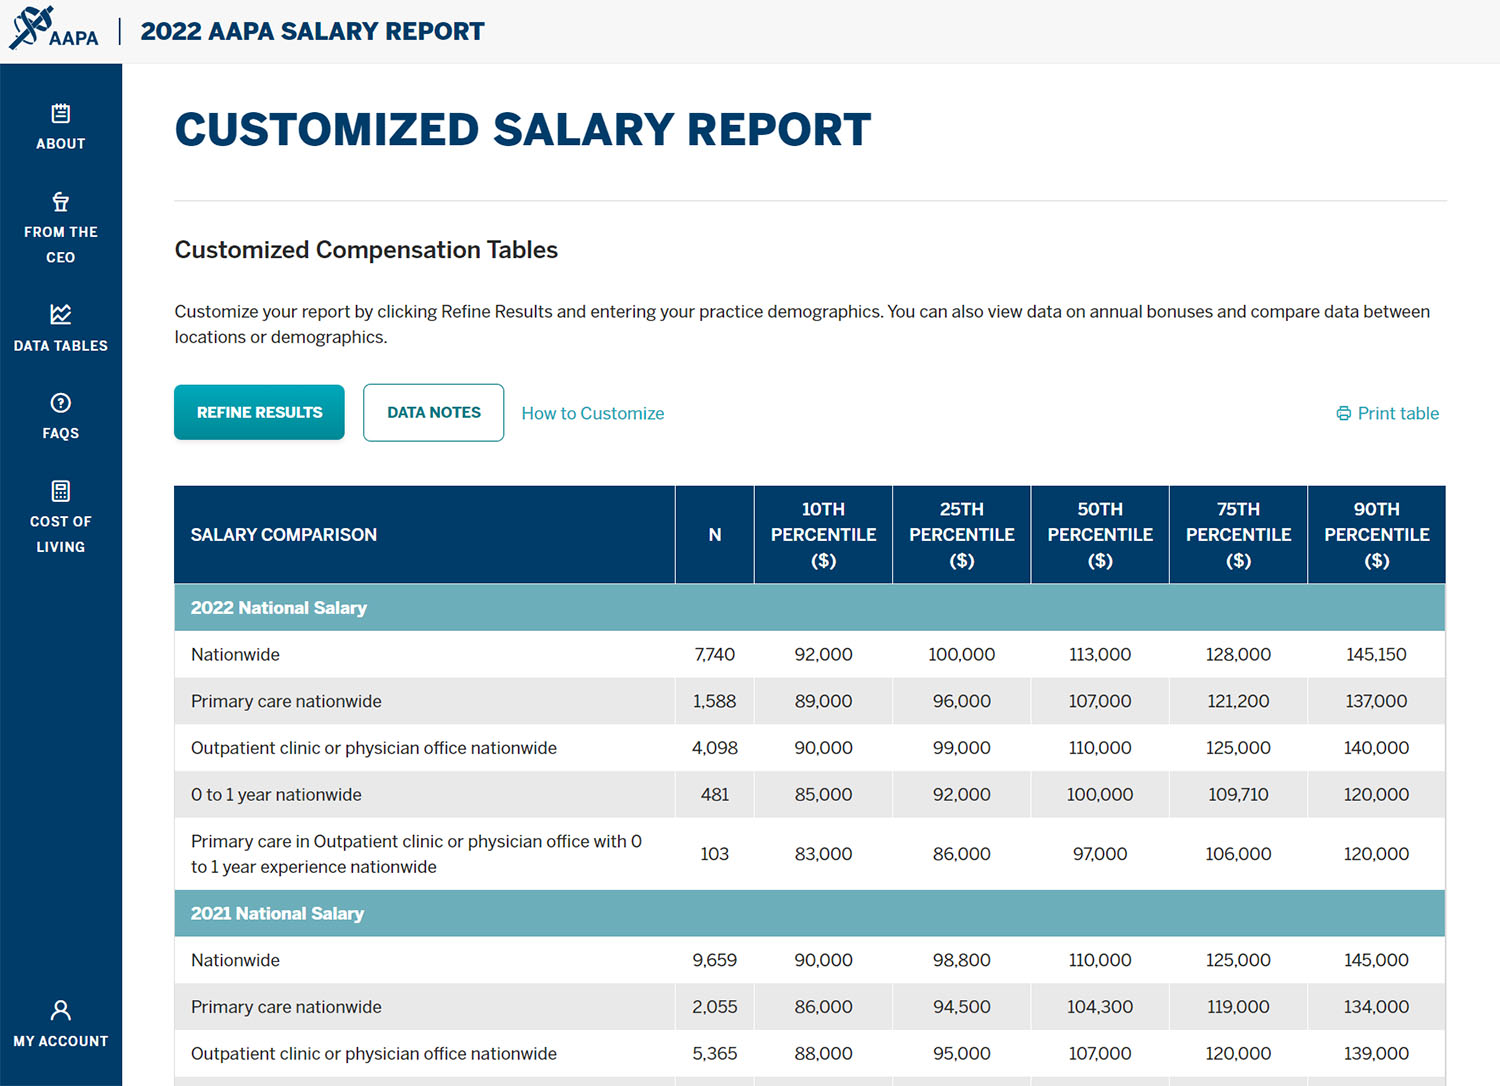This screenshot has height=1086, width=1500.
Task: Click the 98,800 cell value
Action: click(962, 961)
